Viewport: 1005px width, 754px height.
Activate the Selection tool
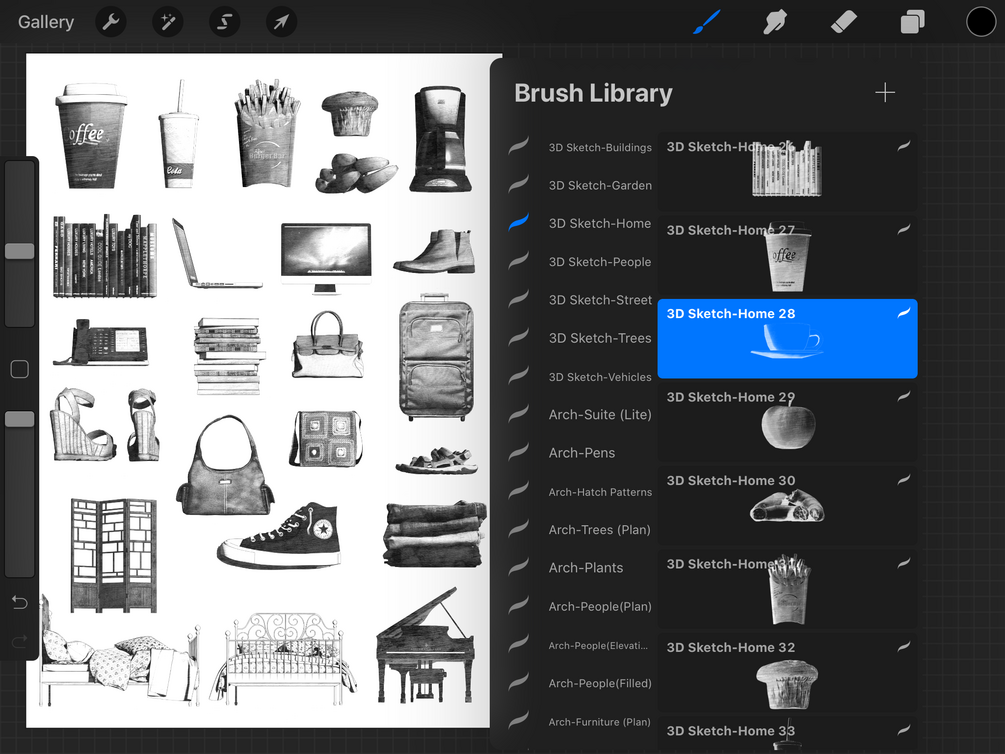point(224,22)
